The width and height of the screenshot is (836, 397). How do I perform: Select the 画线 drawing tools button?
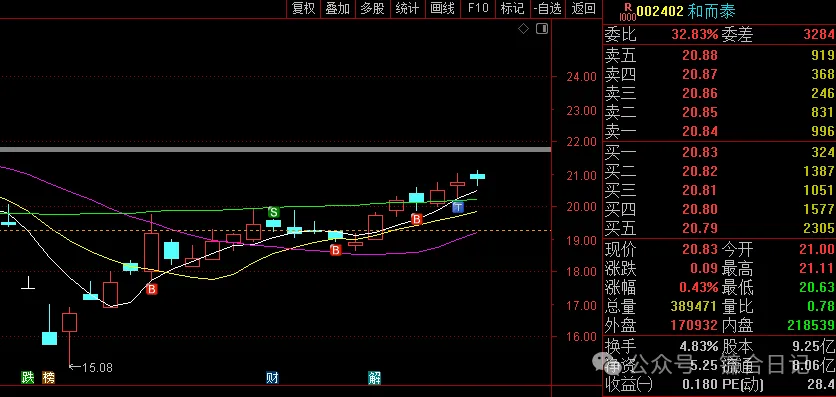pos(443,8)
